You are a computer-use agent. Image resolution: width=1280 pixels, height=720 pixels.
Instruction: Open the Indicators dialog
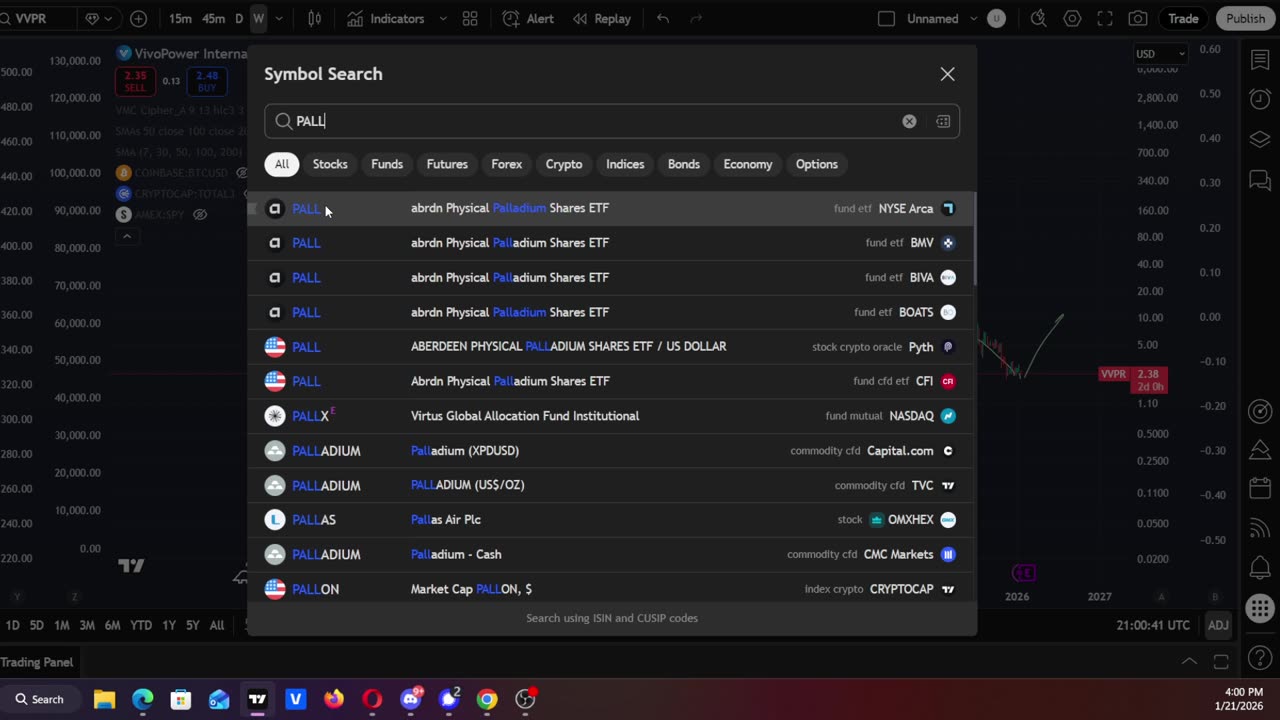[386, 18]
